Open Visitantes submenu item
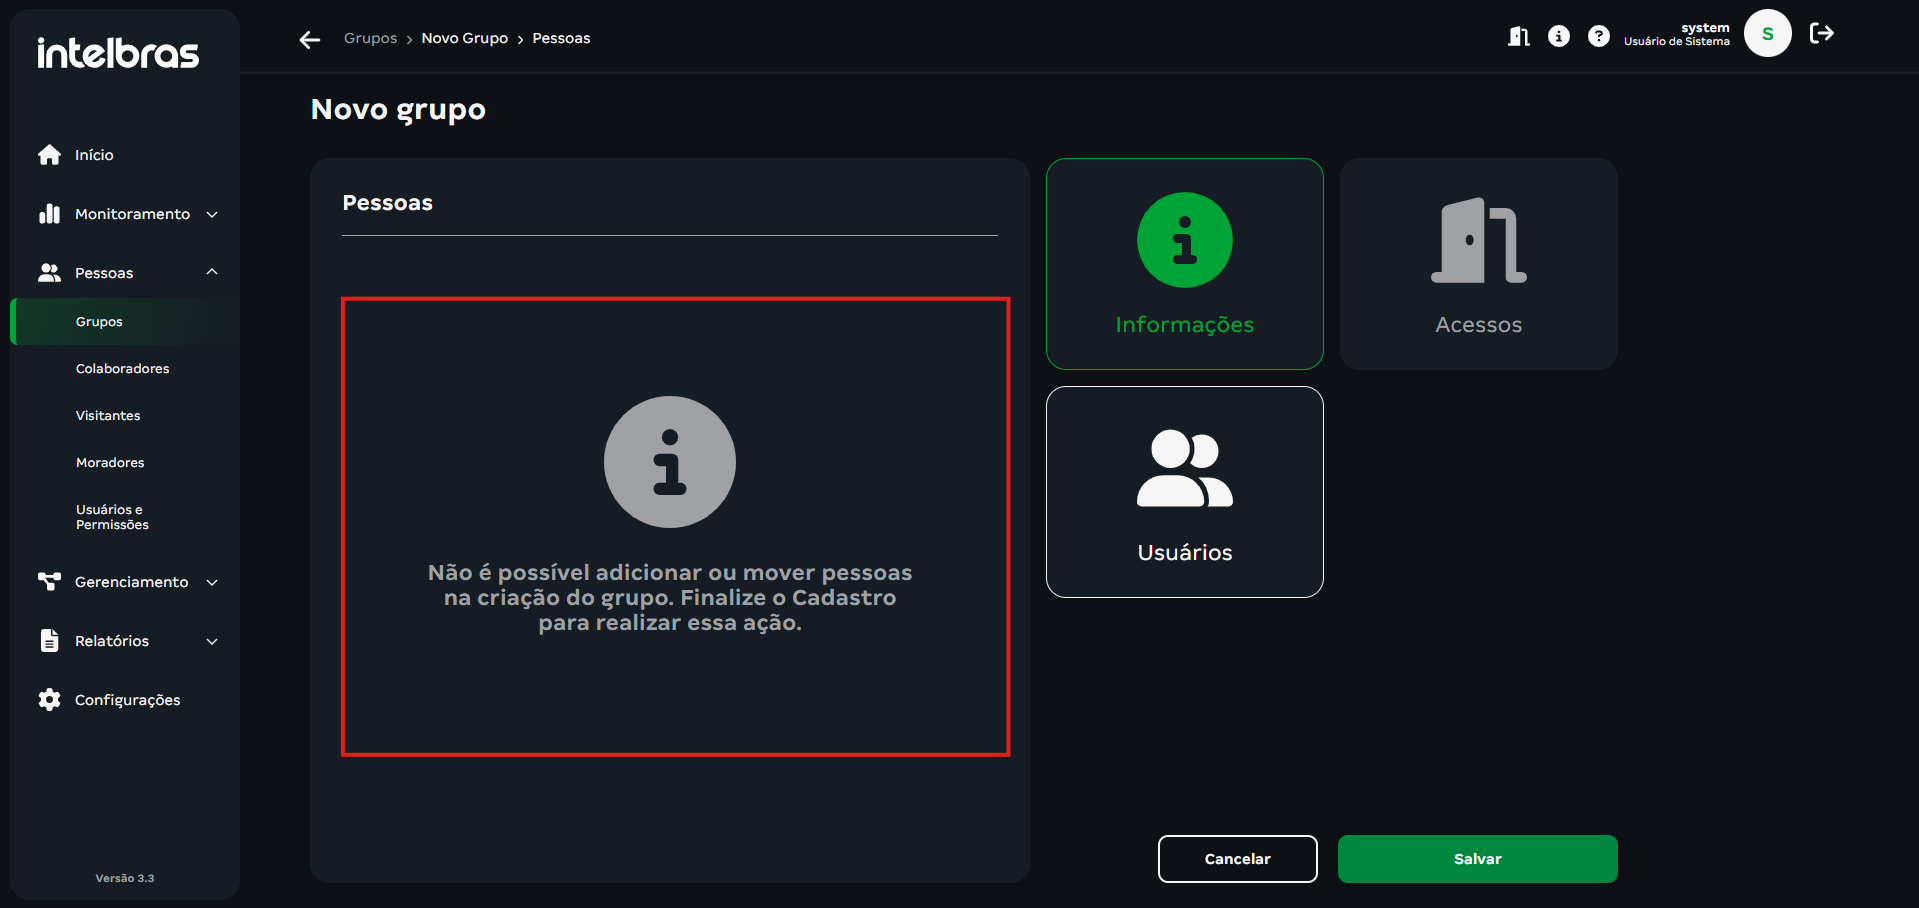 coord(108,416)
